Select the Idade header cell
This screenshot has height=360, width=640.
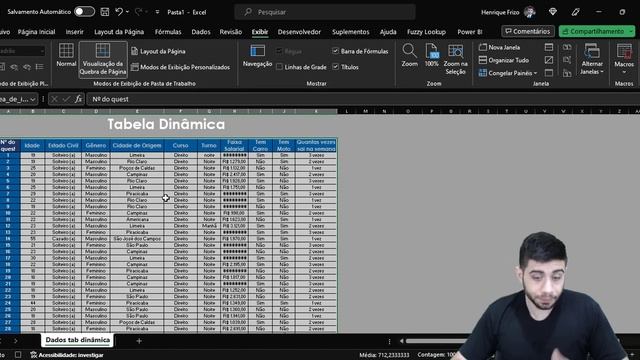(x=32, y=145)
